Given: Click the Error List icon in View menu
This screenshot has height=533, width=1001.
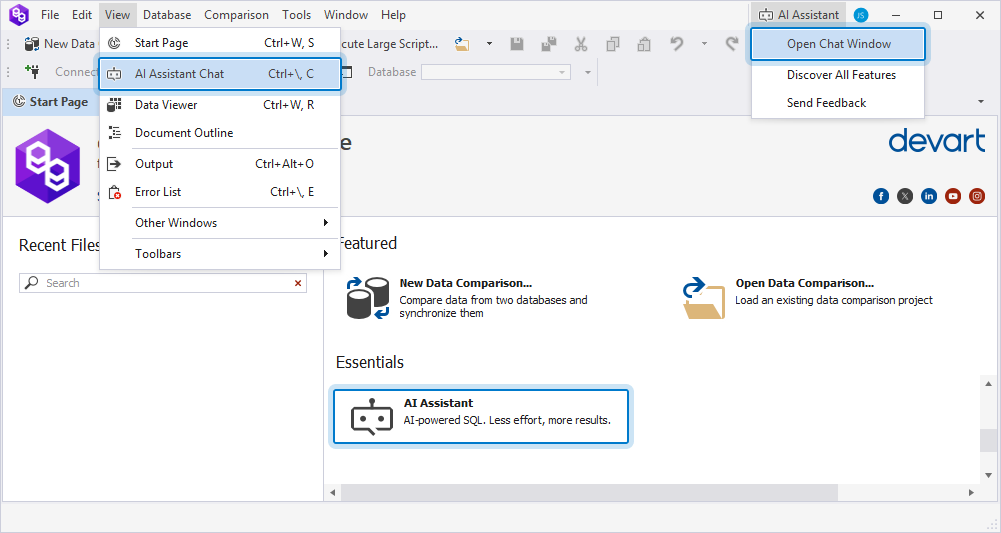Looking at the screenshot, I should click(x=114, y=192).
